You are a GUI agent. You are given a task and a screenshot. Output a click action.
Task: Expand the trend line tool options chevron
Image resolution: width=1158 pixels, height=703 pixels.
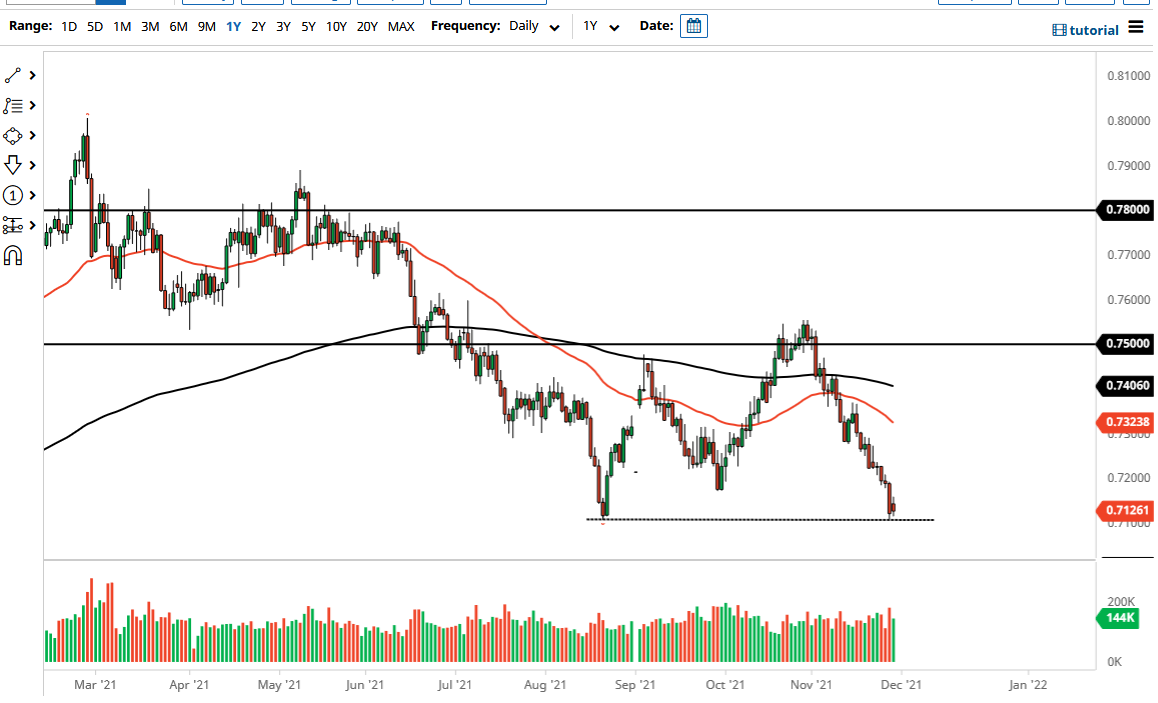pos(31,75)
